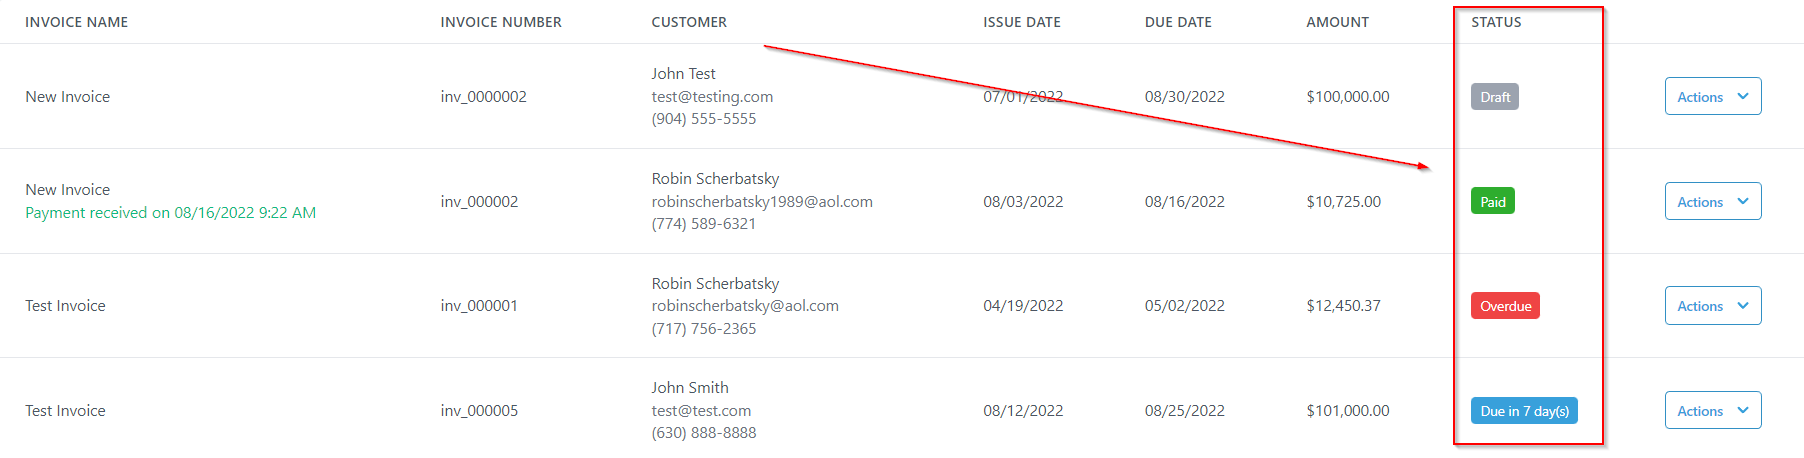Open the payment received on 08/16/2022 link
Image resolution: width=1804 pixels, height=458 pixels.
(x=171, y=213)
